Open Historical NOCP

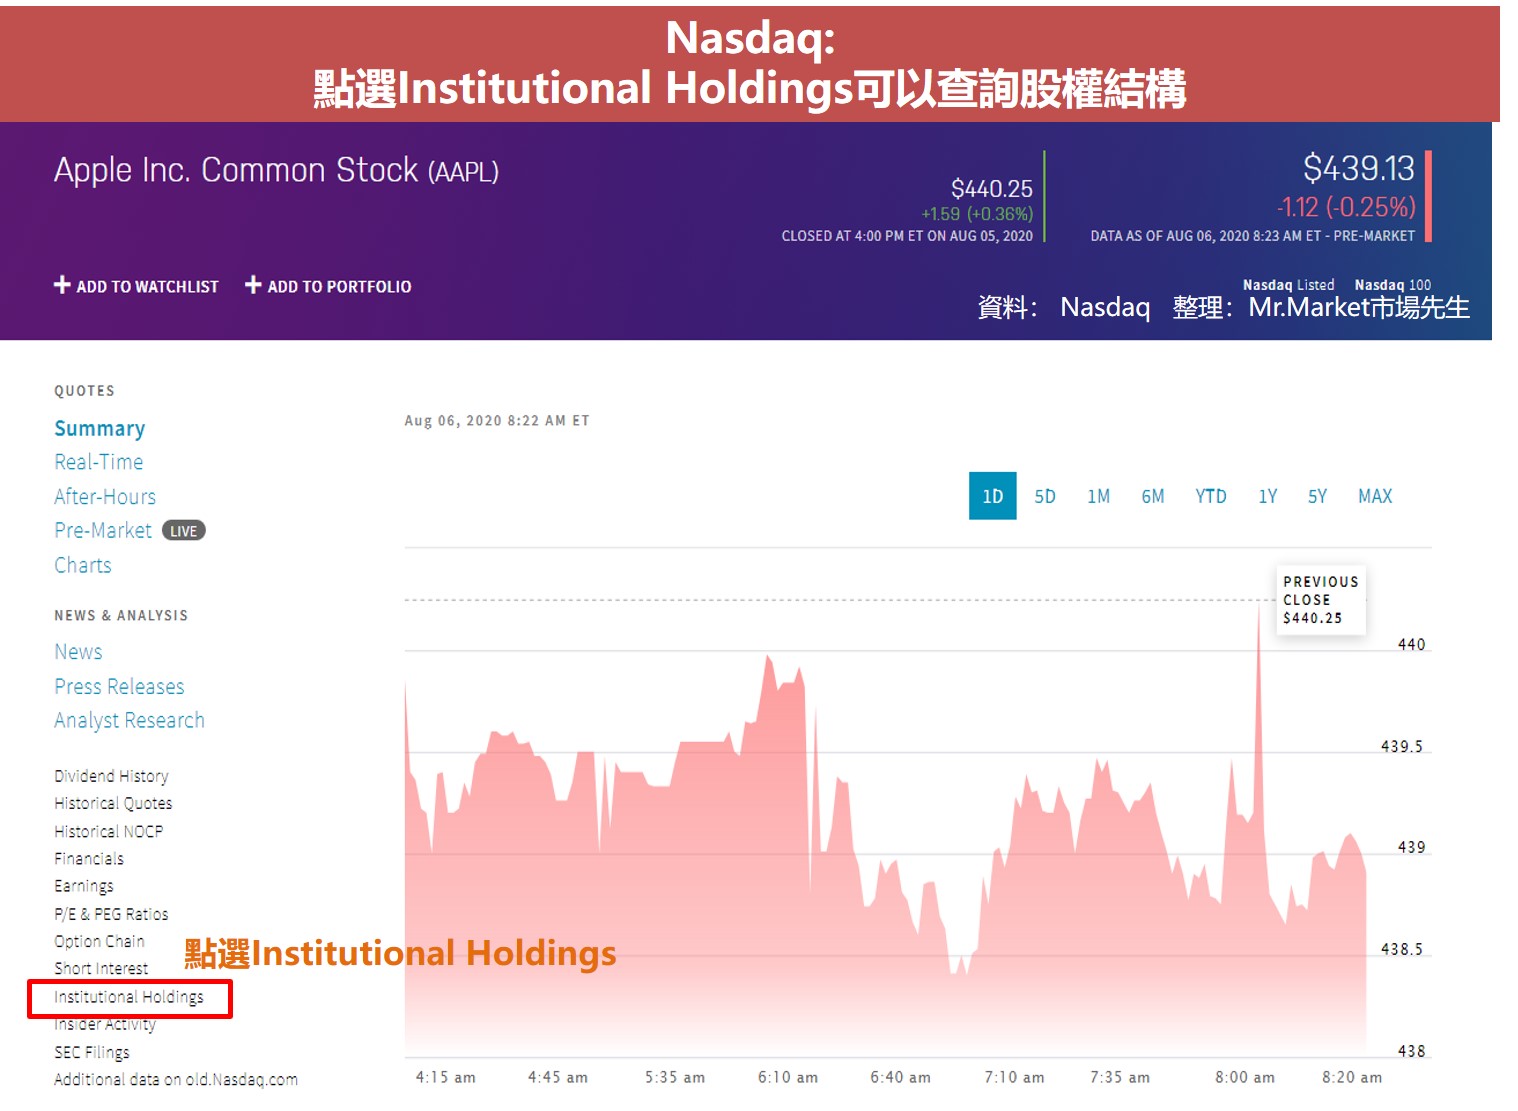(108, 831)
